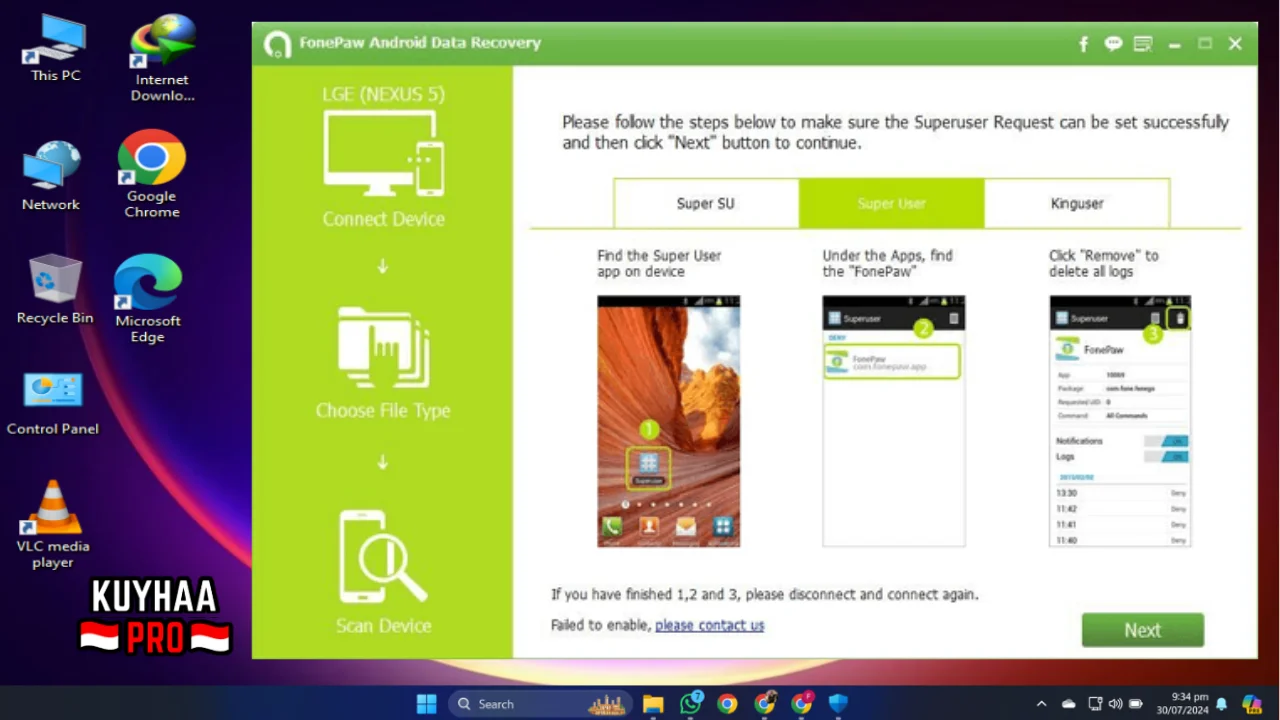Screen dimensions: 1280x720
Task: Select VLC media player desktop icon
Action: [x=53, y=524]
